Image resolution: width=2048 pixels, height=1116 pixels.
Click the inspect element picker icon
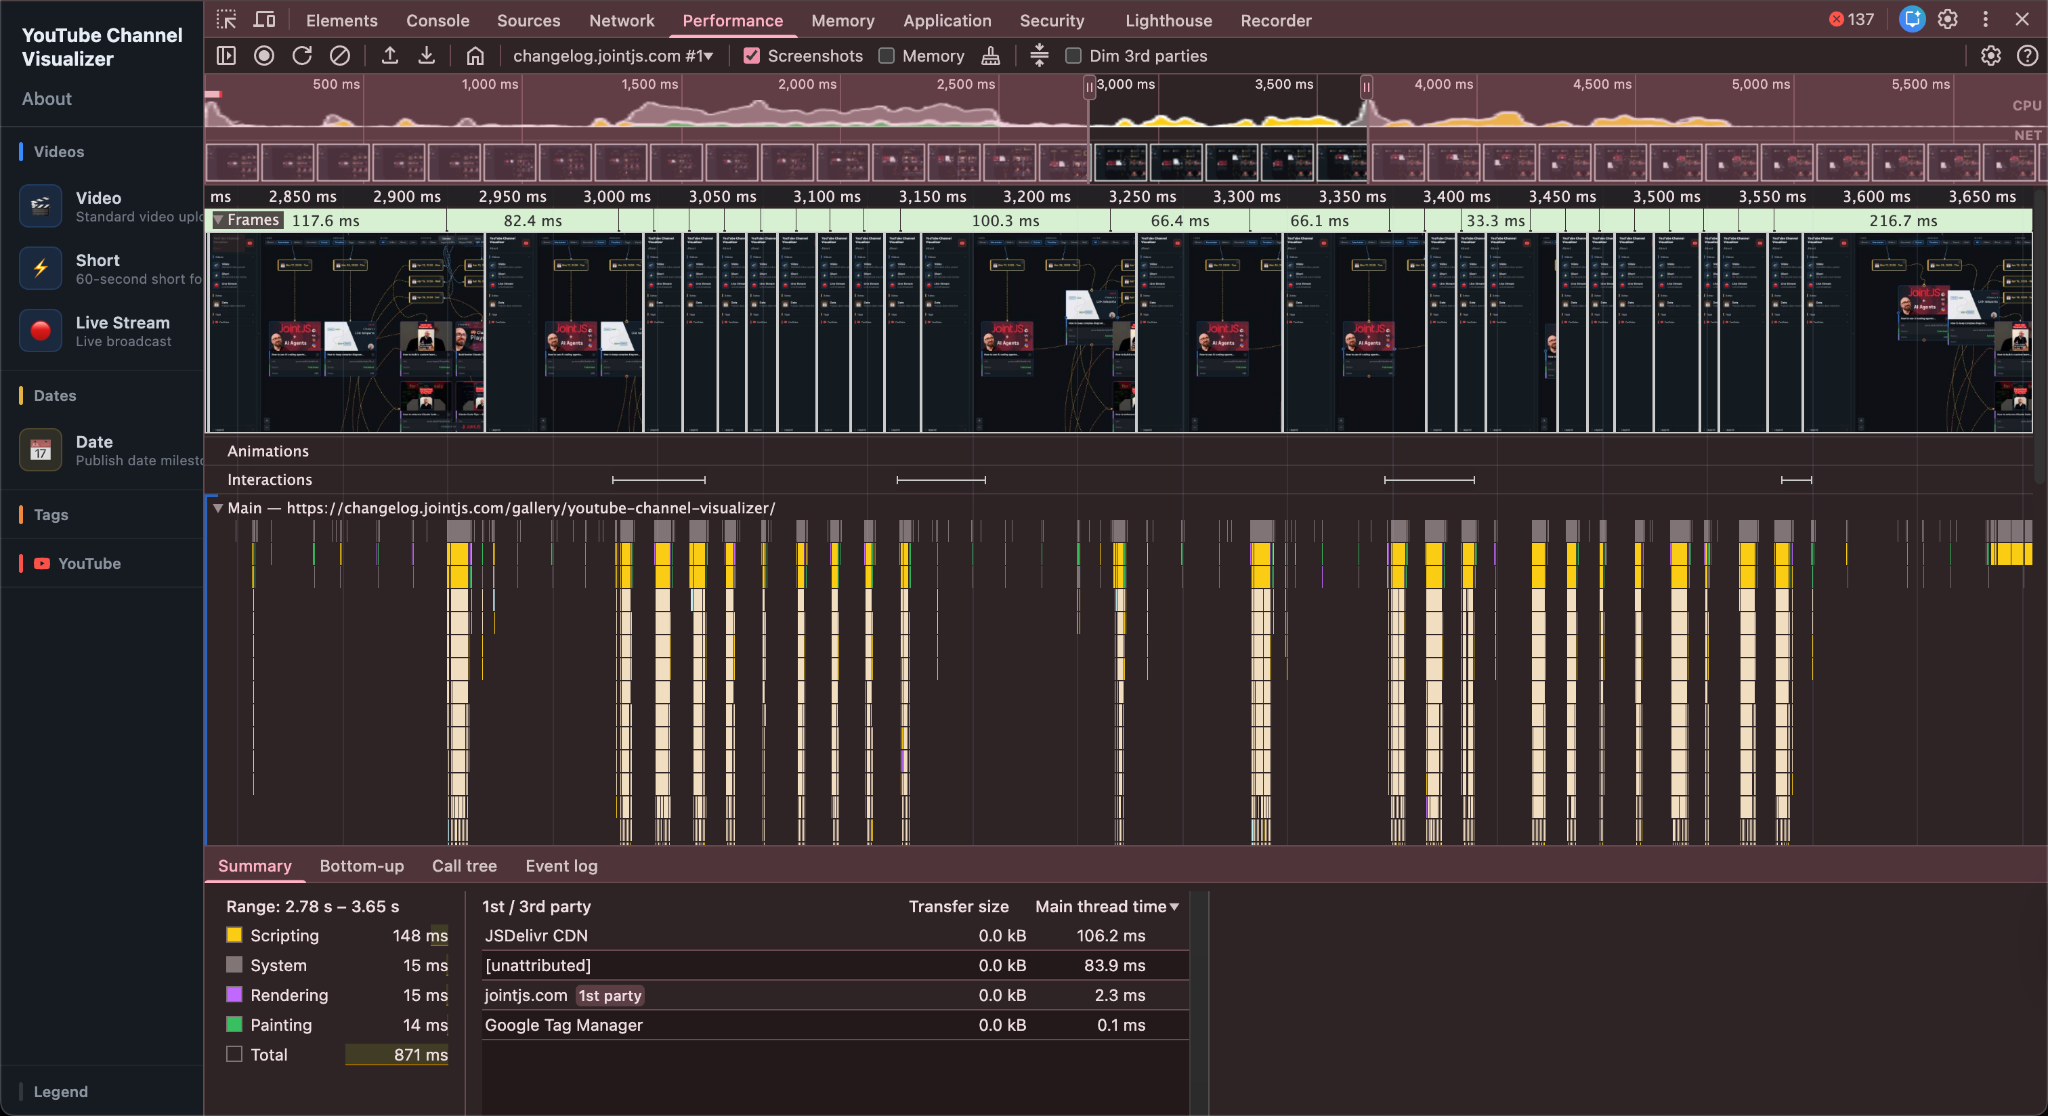point(227,20)
